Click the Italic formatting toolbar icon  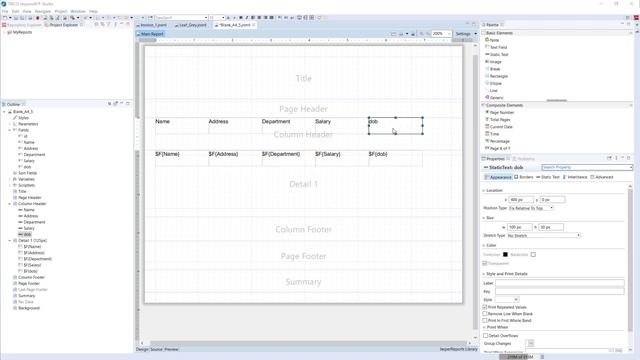coord(247,18)
